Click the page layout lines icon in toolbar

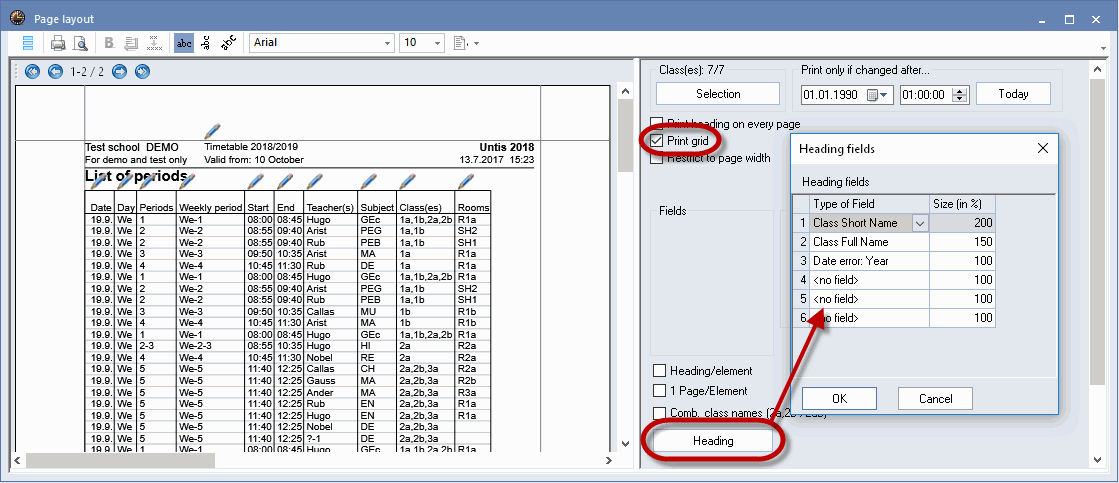pyautogui.click(x=29, y=43)
